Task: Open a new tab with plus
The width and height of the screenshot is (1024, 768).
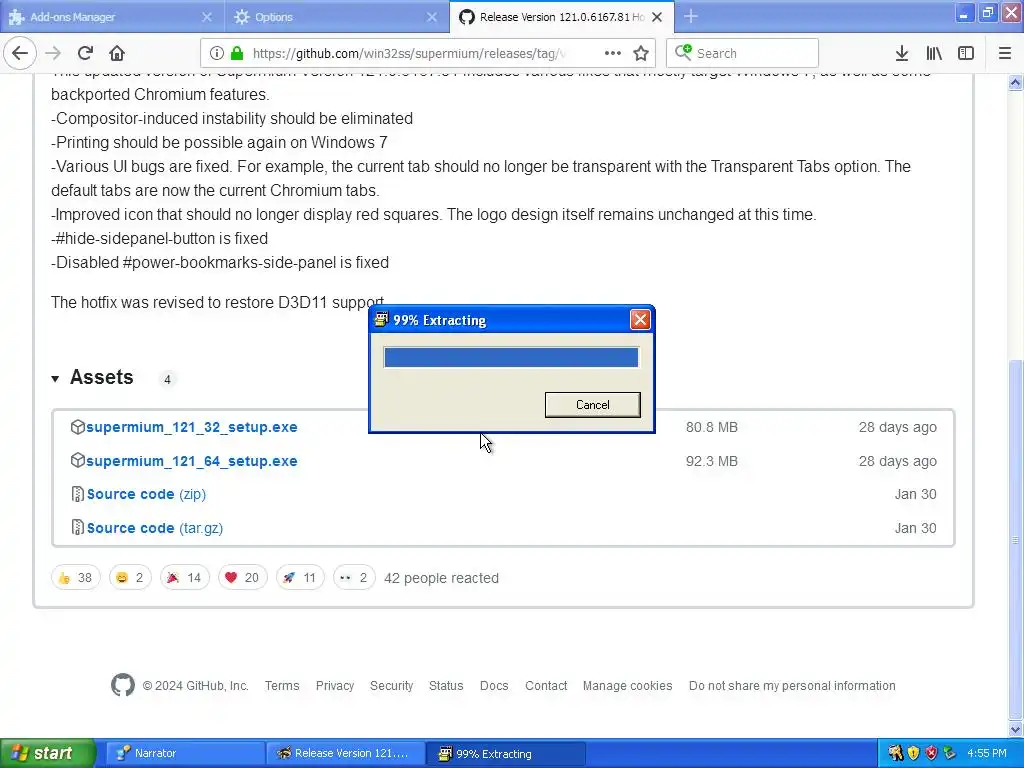Action: tap(691, 17)
